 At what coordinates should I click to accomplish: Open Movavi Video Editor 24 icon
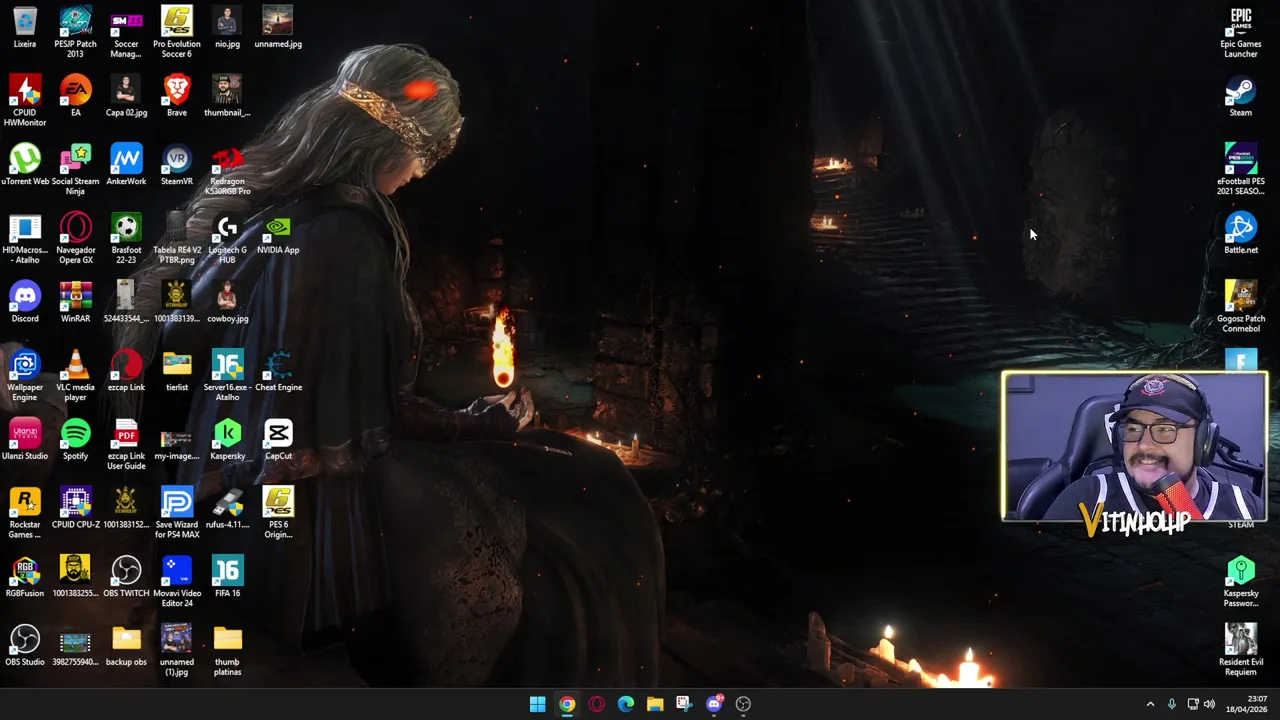pyautogui.click(x=177, y=582)
